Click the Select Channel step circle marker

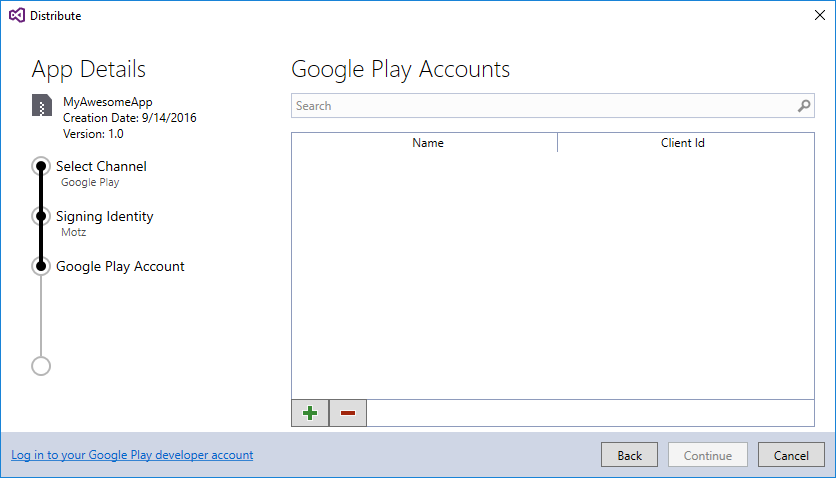(41, 166)
